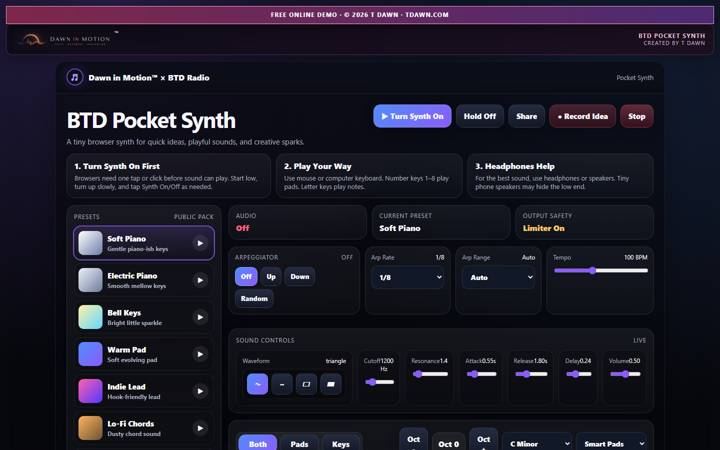Turn the synth on
The width and height of the screenshot is (720, 450).
[x=412, y=116]
